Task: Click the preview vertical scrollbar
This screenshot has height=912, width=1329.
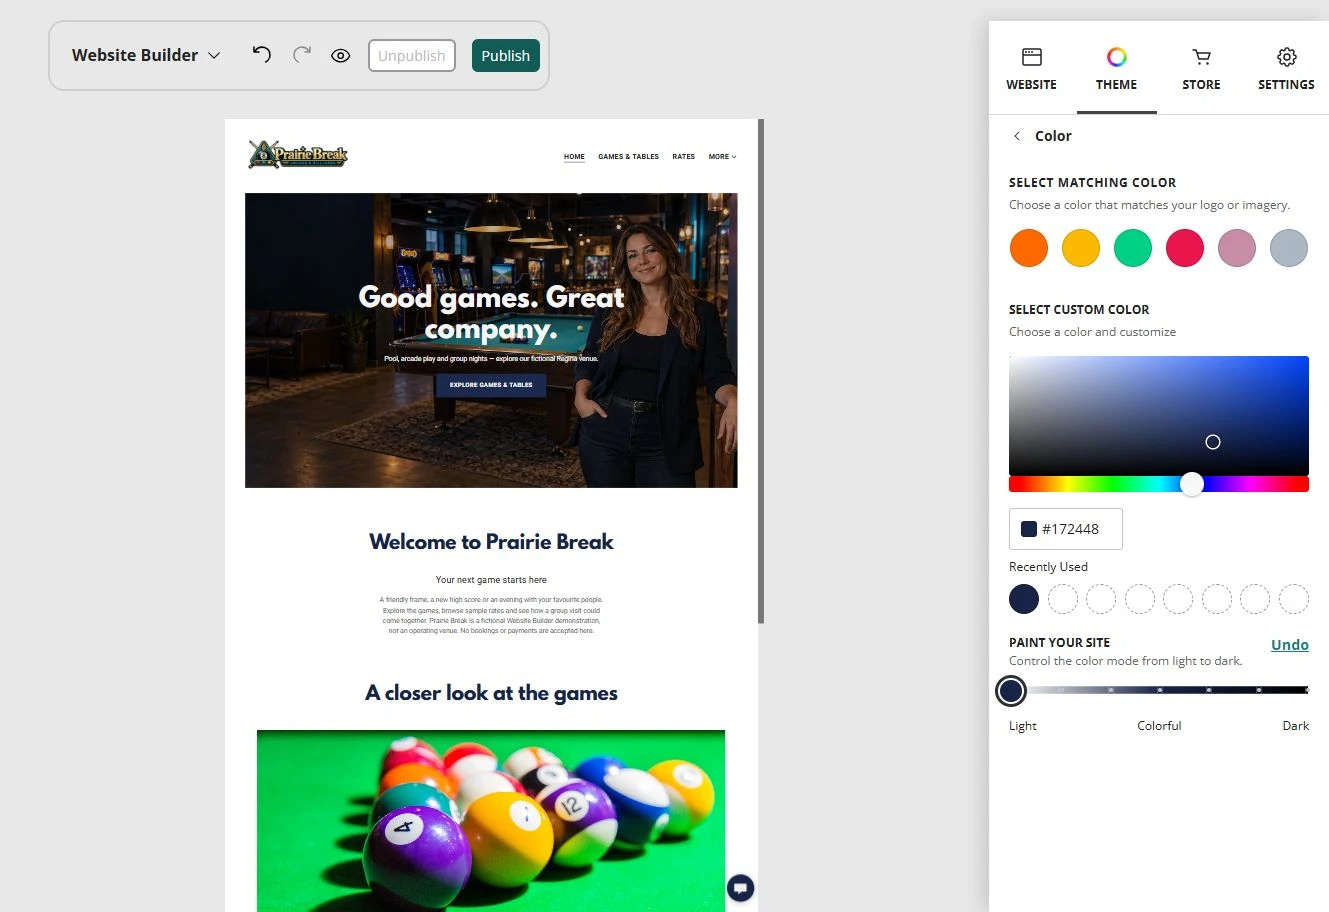Action: [x=761, y=372]
